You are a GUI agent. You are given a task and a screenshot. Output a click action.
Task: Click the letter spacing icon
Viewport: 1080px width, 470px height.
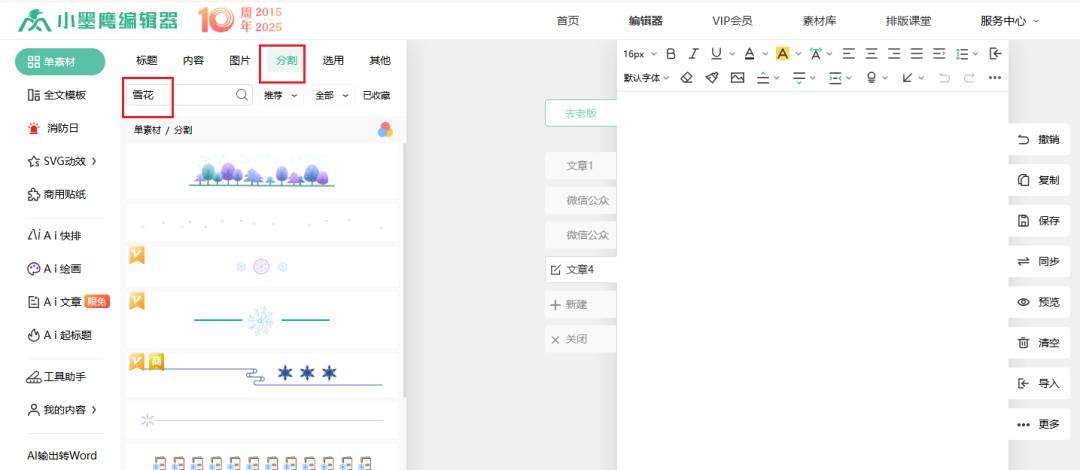[x=816, y=54]
